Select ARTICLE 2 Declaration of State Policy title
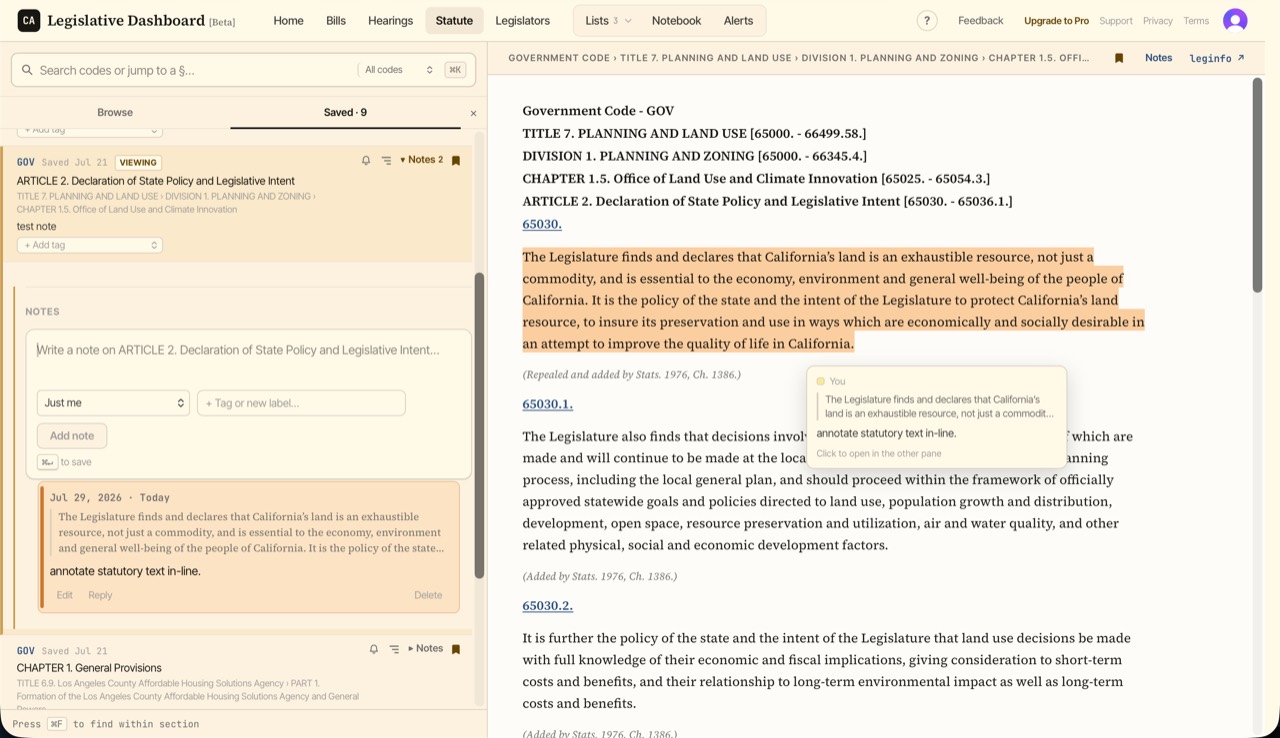The width and height of the screenshot is (1280, 738). coord(156,181)
